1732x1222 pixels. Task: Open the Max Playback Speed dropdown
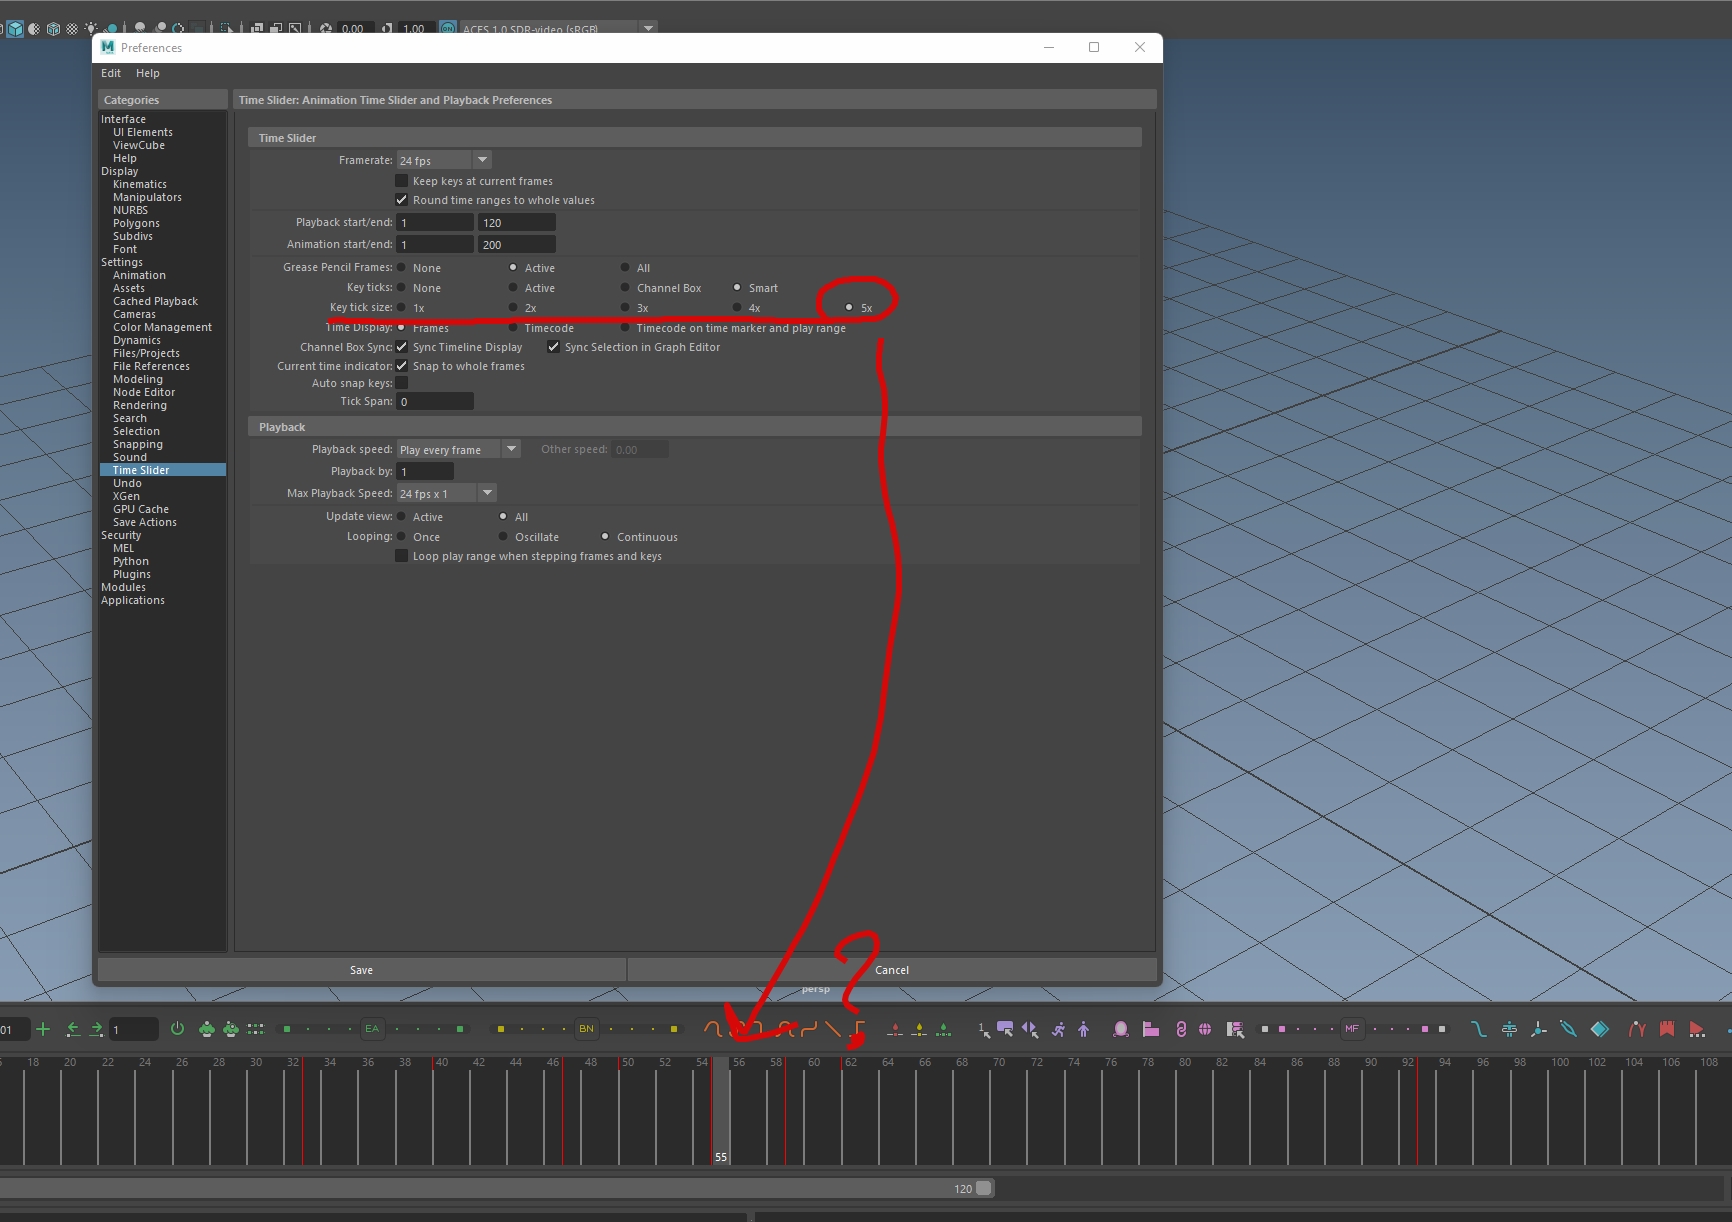pos(487,493)
